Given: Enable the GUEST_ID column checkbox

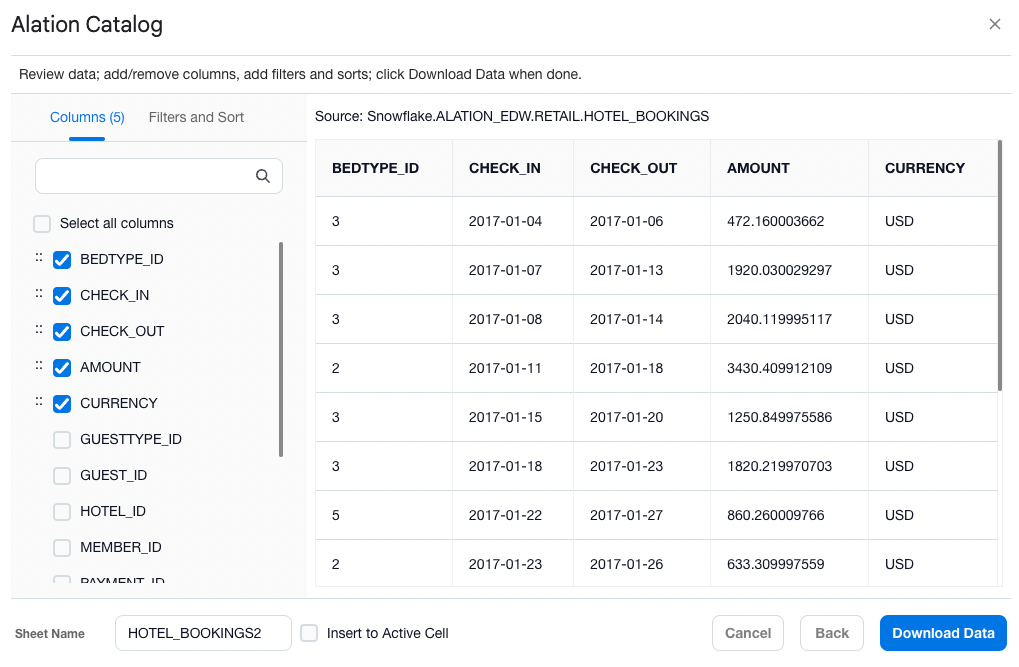Looking at the screenshot, I should click(x=62, y=476).
